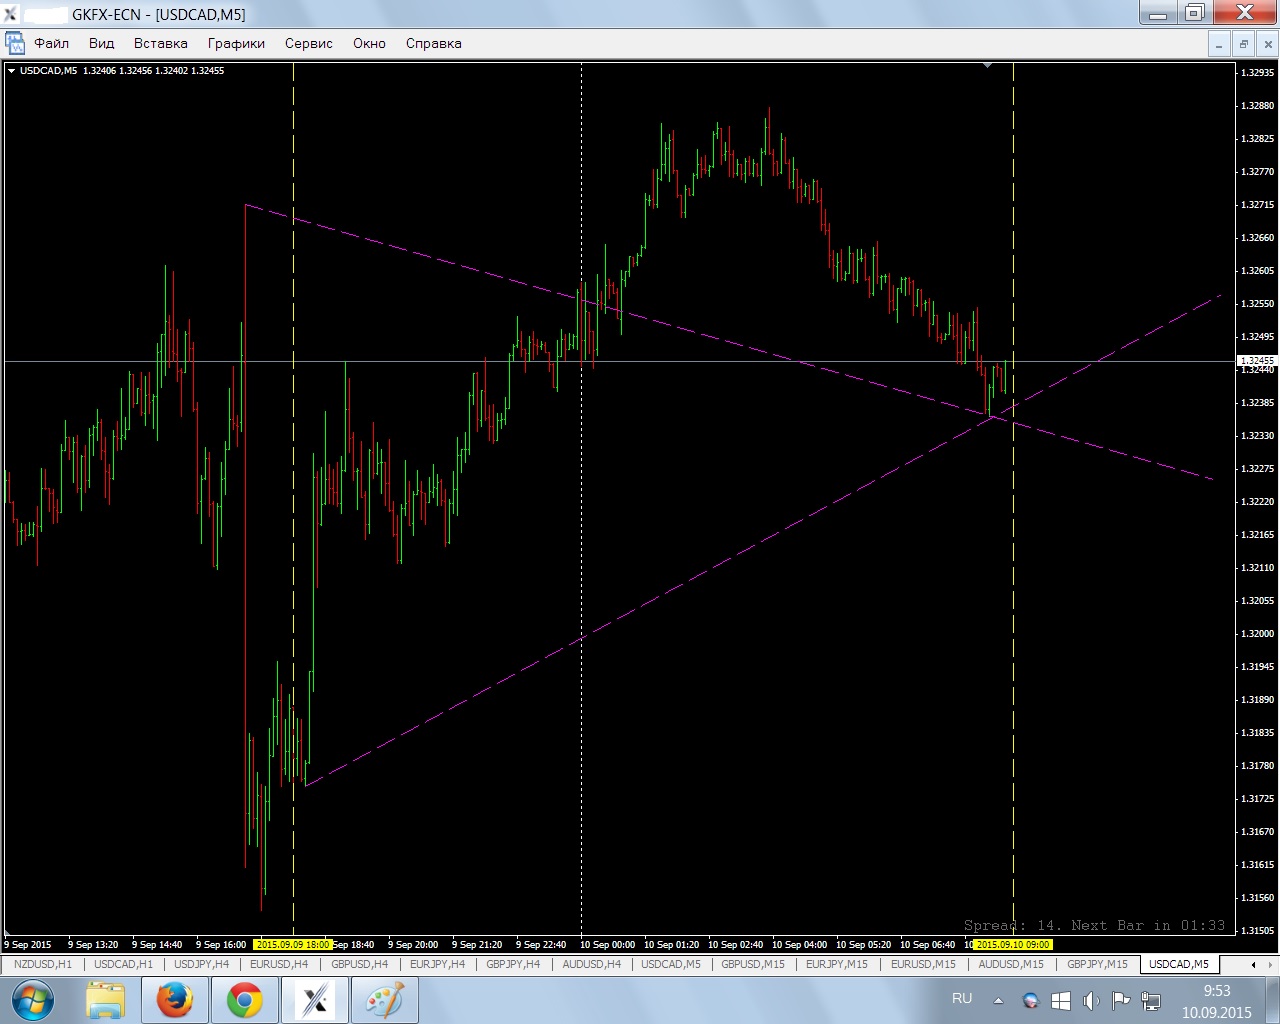
Task: Open the Сервис menu
Action: pyautogui.click(x=308, y=43)
